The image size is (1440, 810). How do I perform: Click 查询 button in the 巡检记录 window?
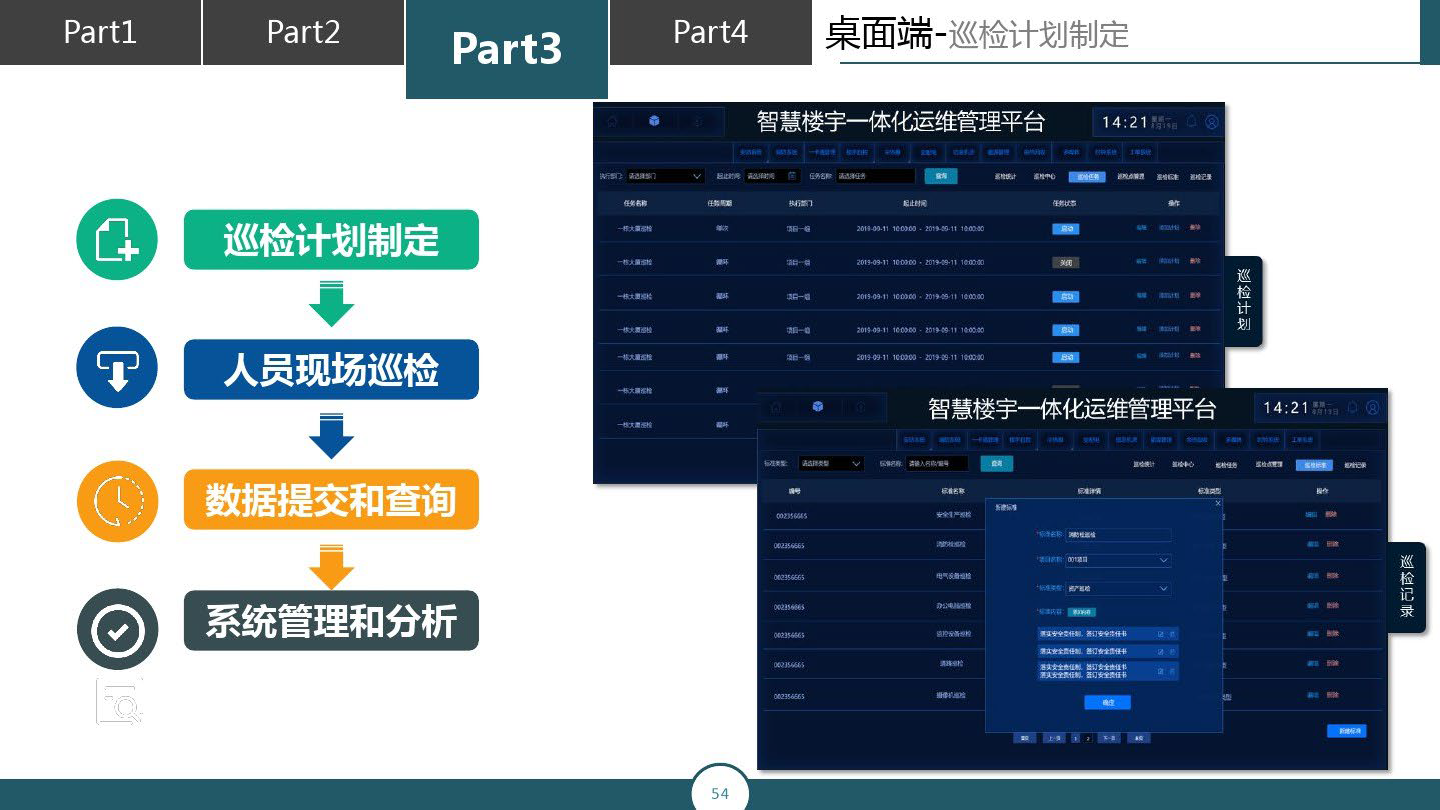(x=996, y=463)
